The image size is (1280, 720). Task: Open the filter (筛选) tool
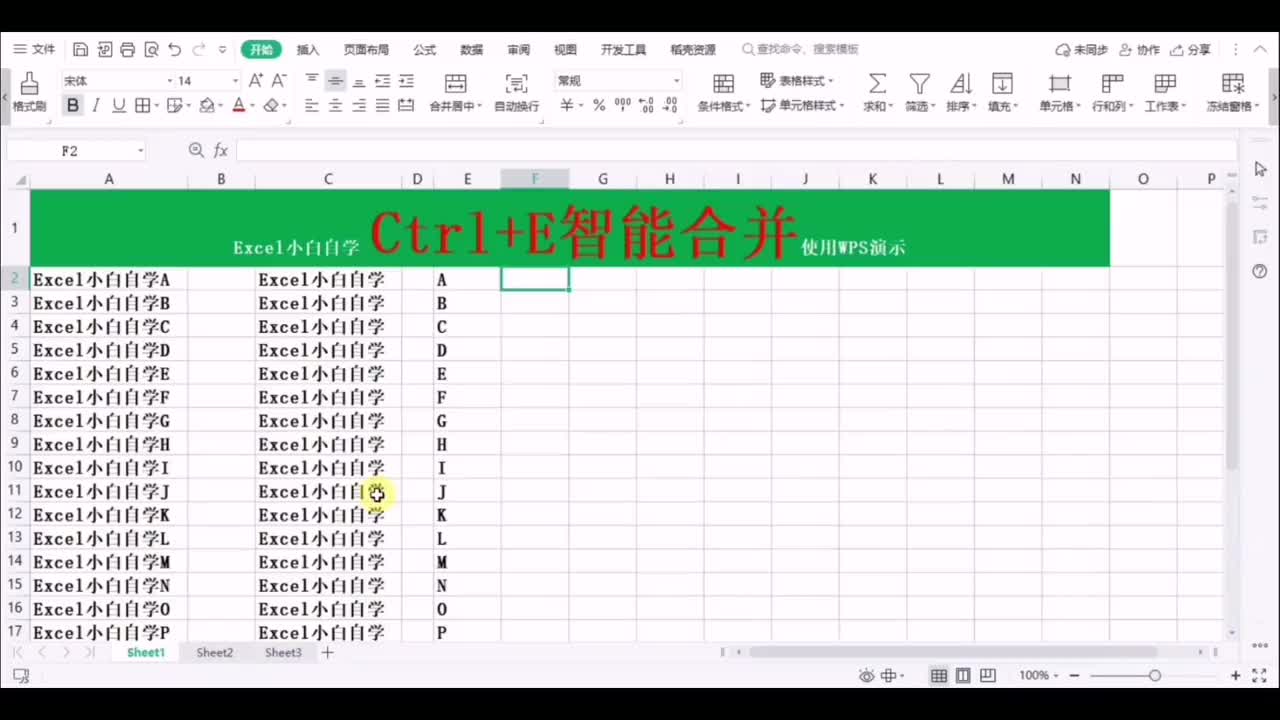(x=919, y=82)
